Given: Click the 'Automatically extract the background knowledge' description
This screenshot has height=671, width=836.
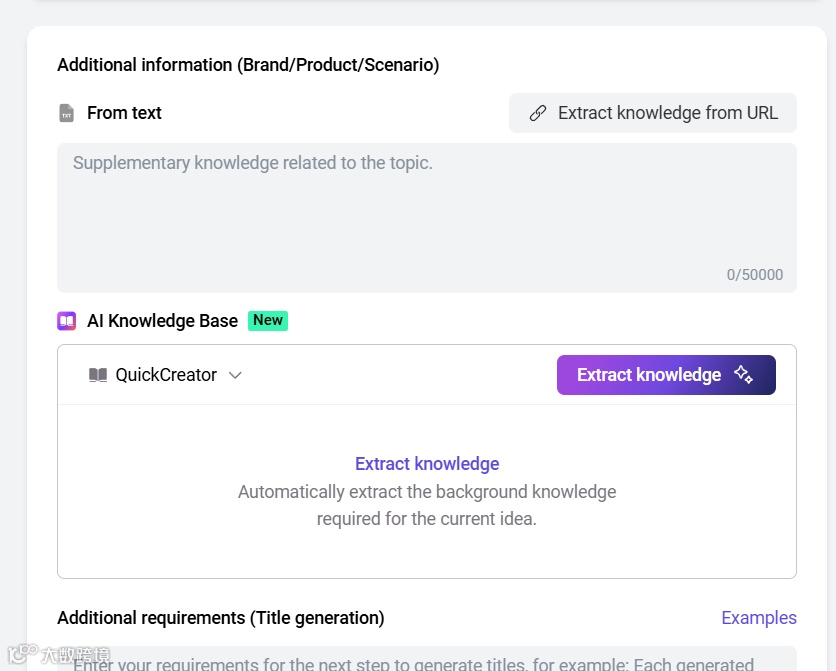Looking at the screenshot, I should pos(427,505).
